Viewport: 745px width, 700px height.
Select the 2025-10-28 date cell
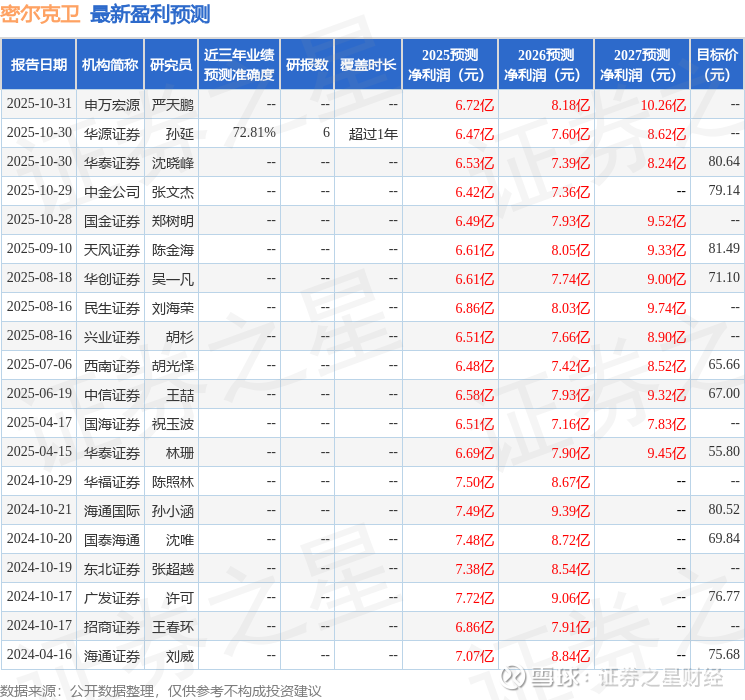[39, 220]
